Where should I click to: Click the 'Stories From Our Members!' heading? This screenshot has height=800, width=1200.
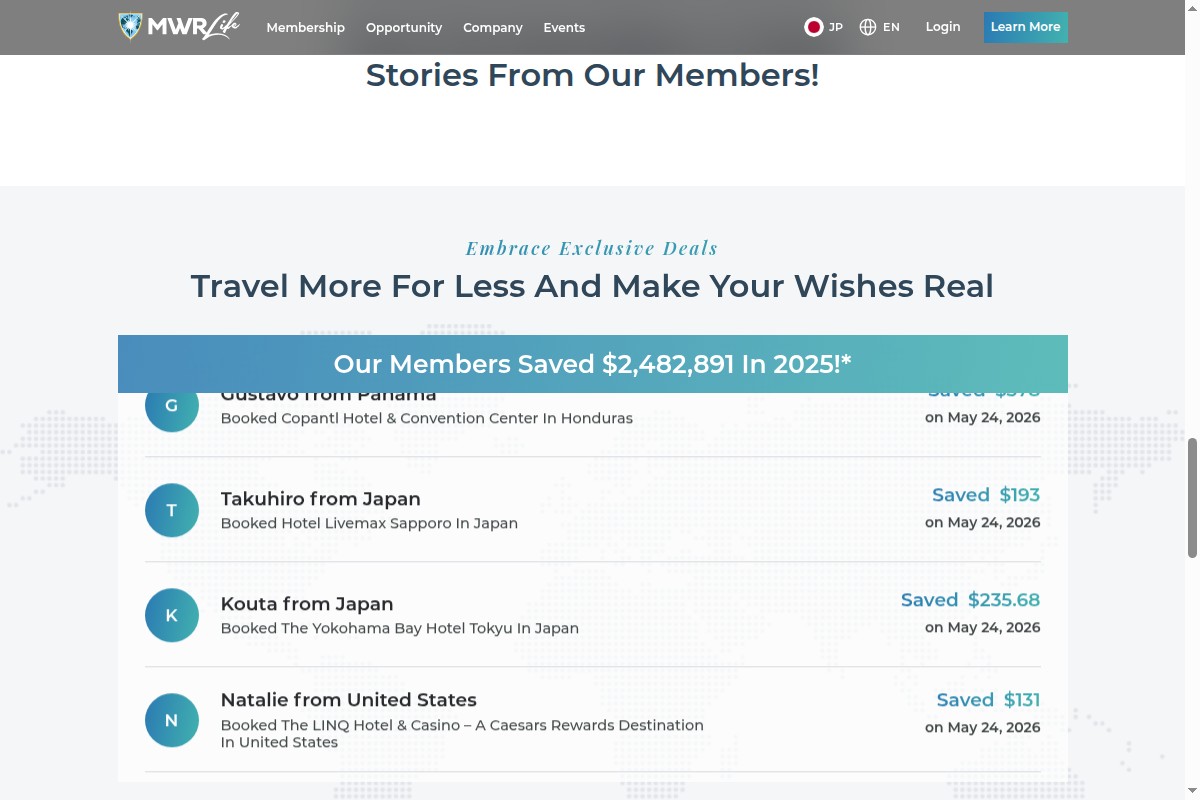pyautogui.click(x=592, y=75)
